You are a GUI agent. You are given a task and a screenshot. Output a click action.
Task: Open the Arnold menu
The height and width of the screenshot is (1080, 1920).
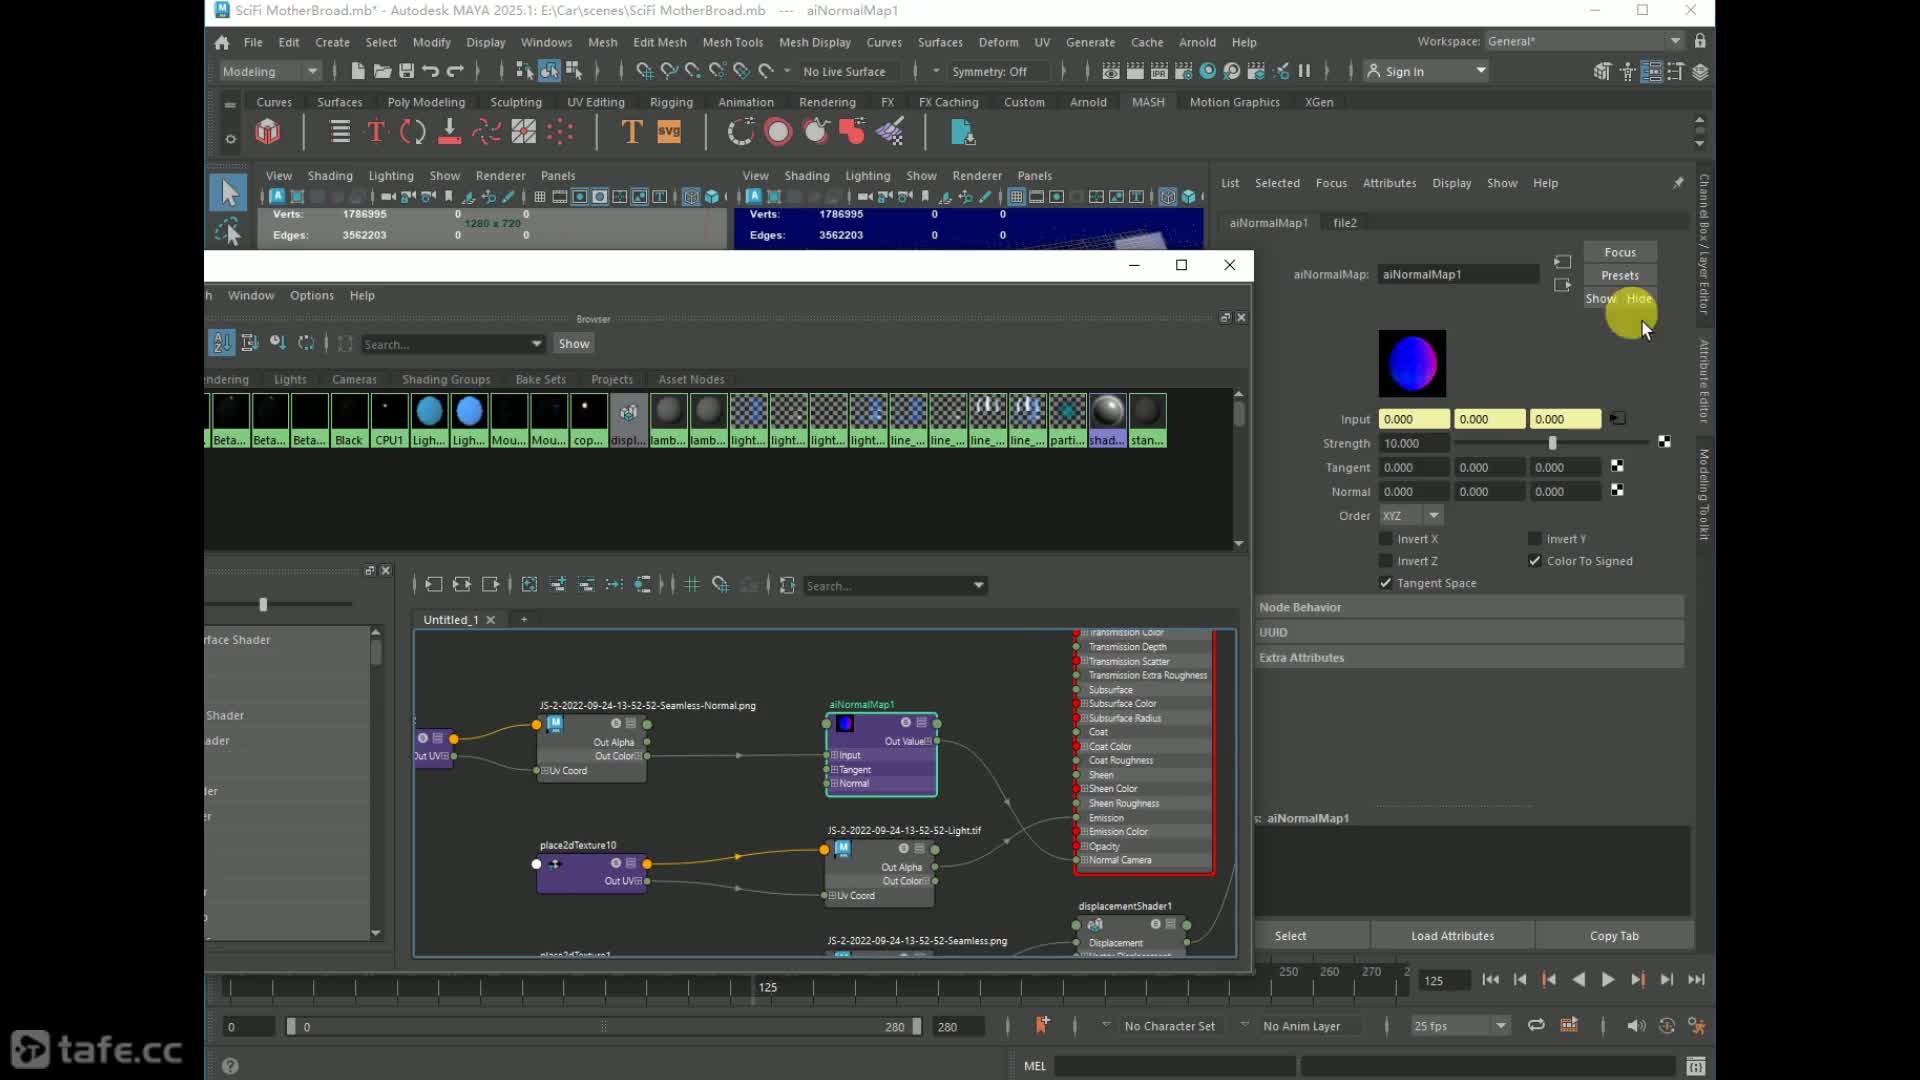pos(1196,42)
